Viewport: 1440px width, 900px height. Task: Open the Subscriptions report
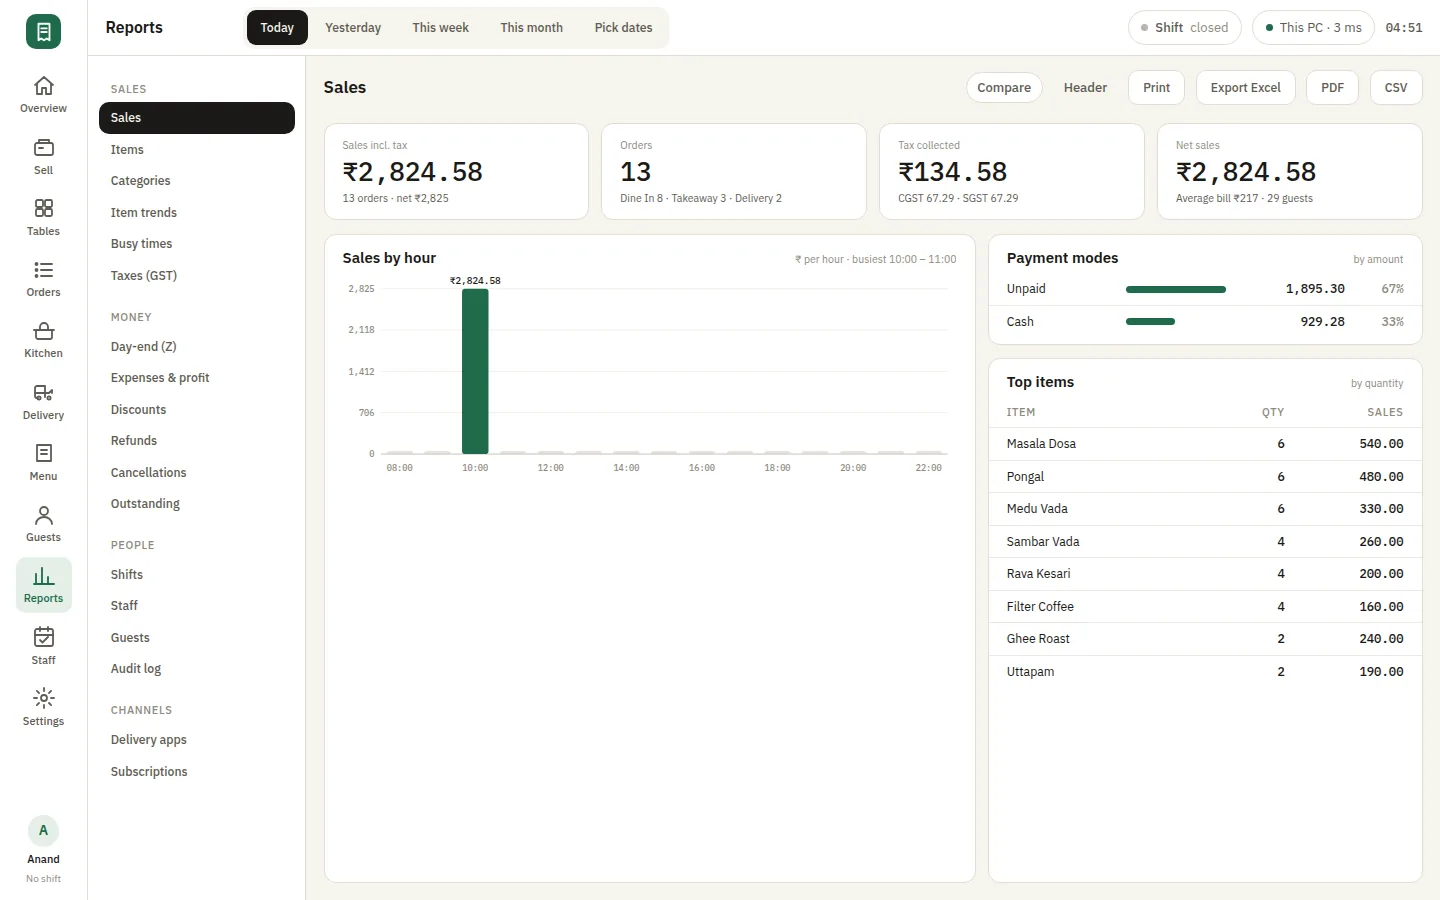click(197, 772)
